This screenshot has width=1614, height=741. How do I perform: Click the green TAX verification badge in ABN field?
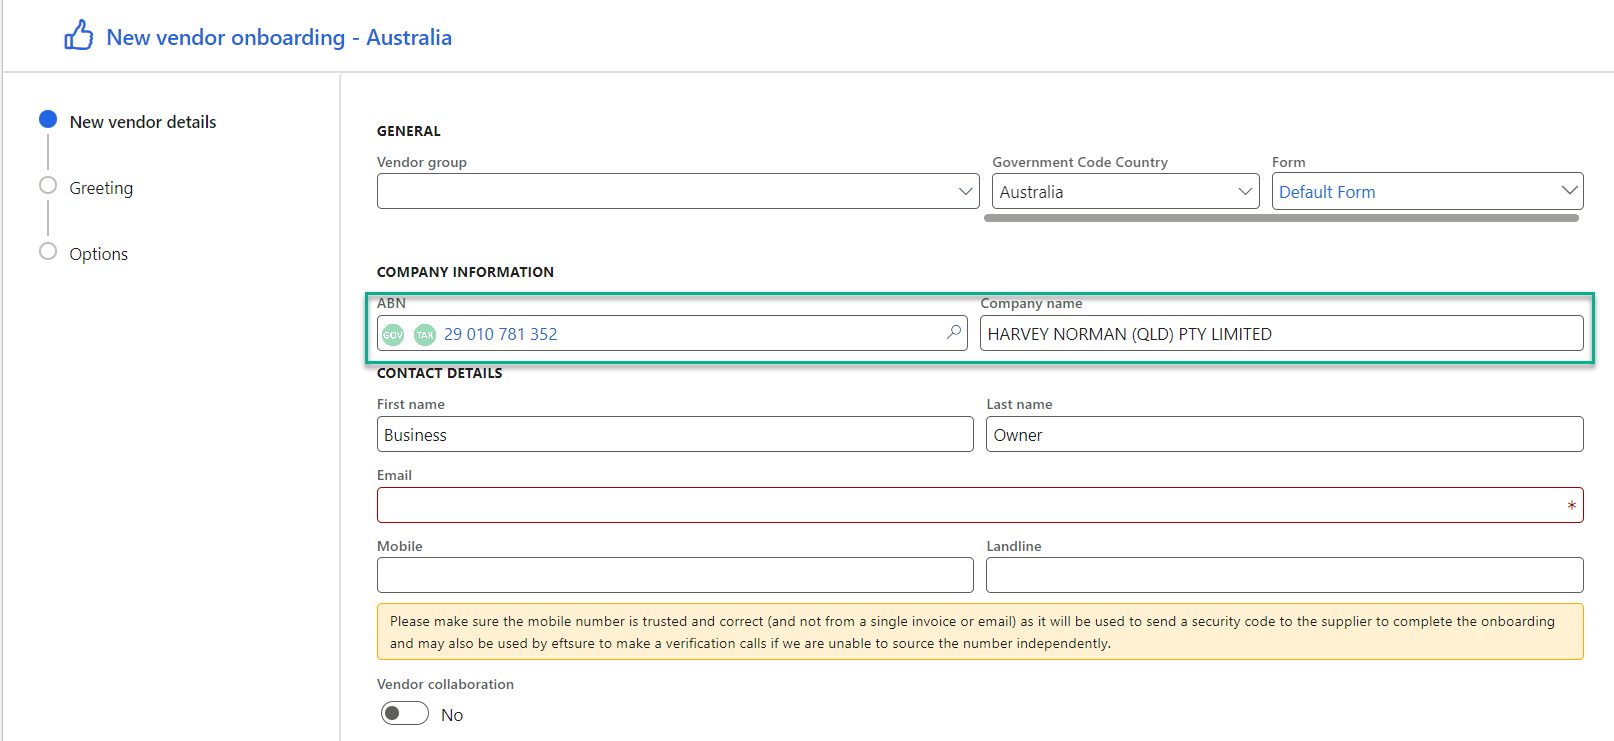click(425, 334)
